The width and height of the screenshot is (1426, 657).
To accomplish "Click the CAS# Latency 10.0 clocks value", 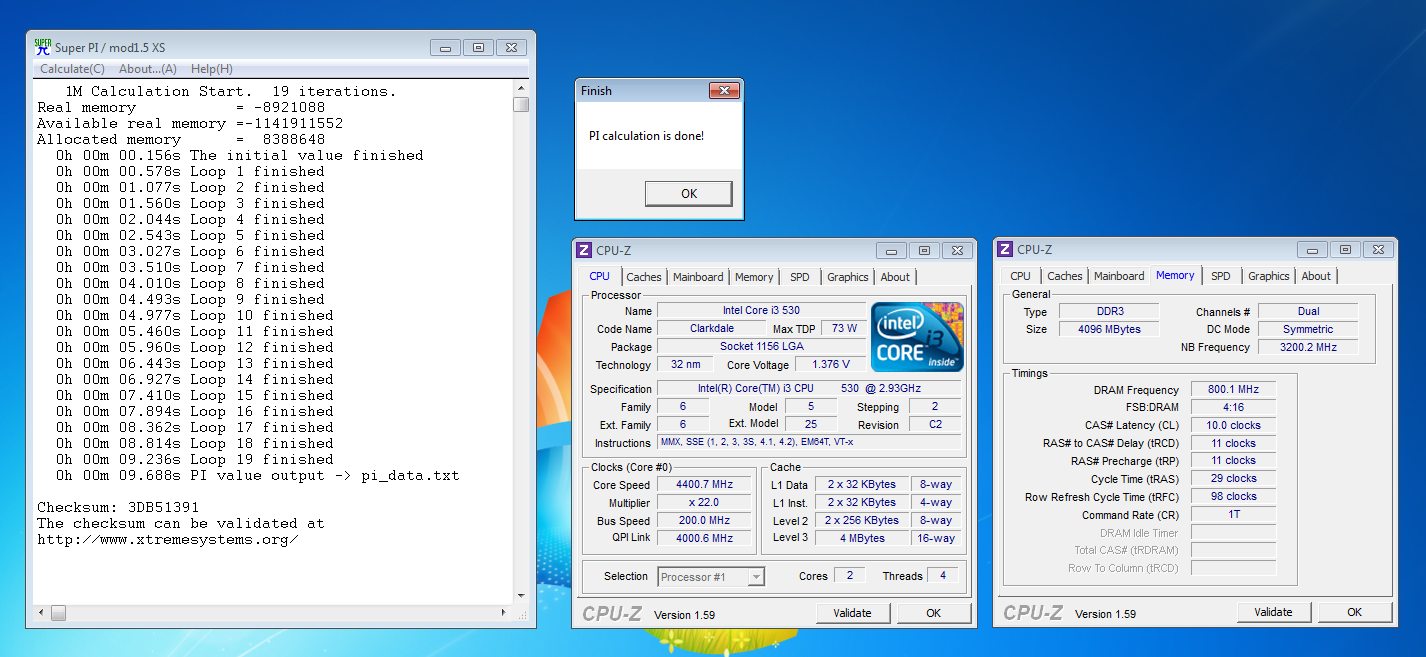I will pyautogui.click(x=1233, y=426).
